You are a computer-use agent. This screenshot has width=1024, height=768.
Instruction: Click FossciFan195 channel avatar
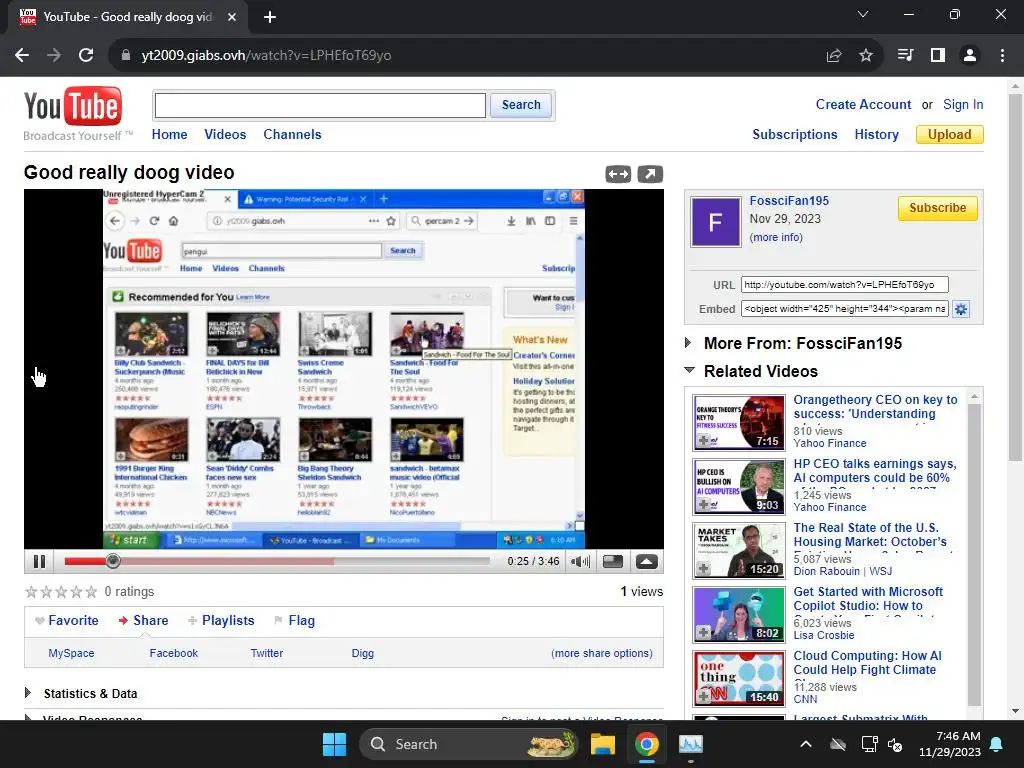(x=715, y=222)
